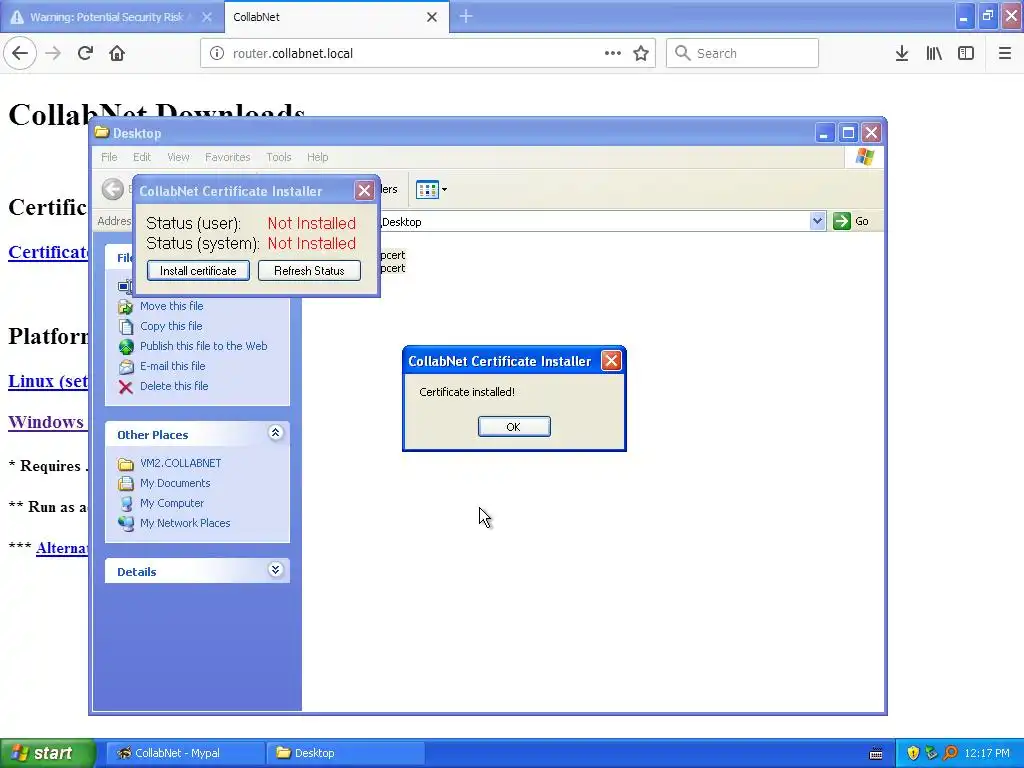Toggle the browser sidebar view
Image resolution: width=1024 pixels, height=768 pixels.
coord(966,53)
